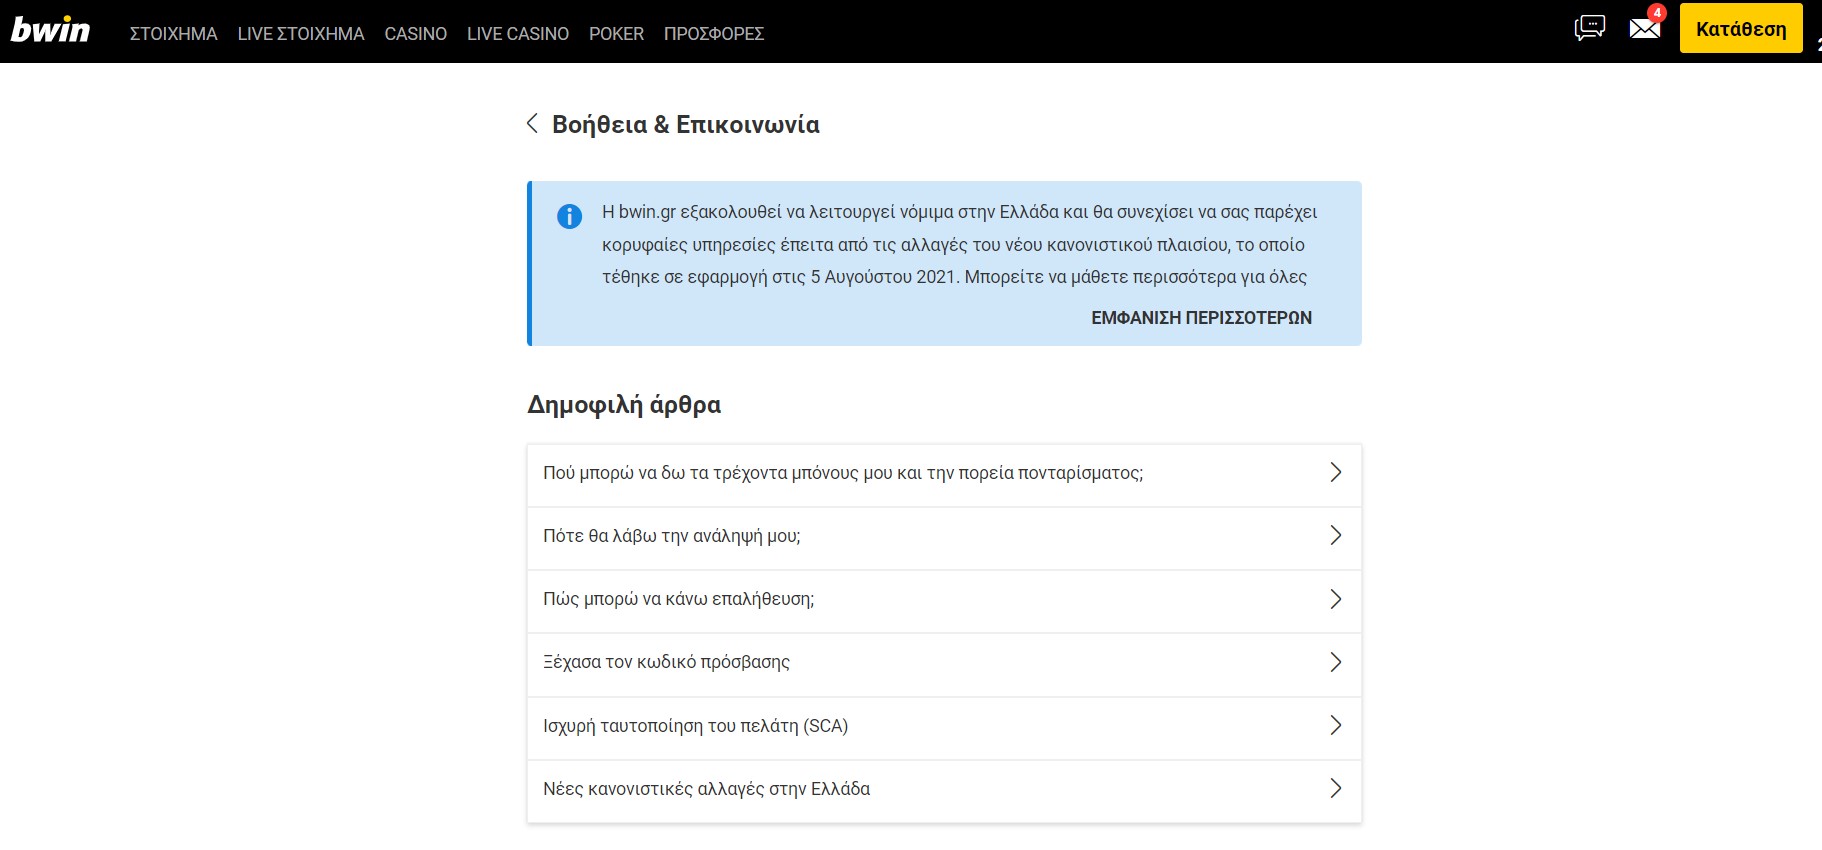Click the bwin logo
Viewport: 1822px width, 850px height.
50,30
